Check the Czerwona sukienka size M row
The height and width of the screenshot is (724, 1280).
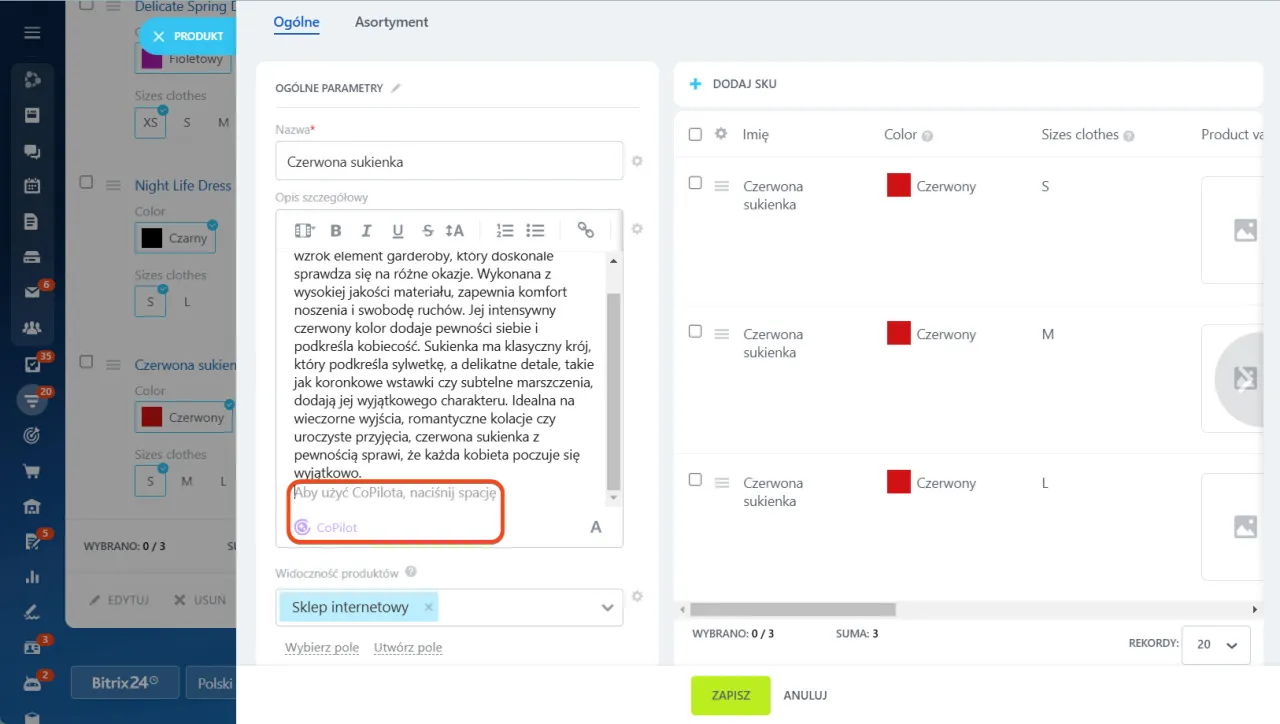696,331
